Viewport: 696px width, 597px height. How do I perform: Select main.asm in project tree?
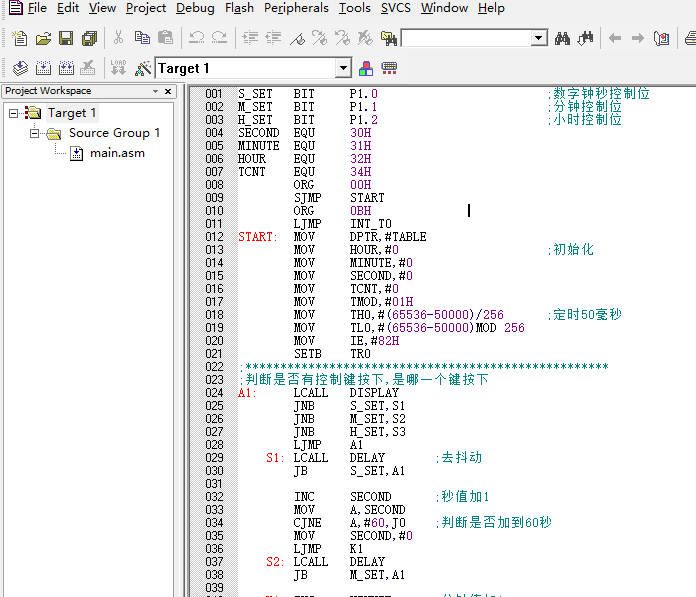117,153
